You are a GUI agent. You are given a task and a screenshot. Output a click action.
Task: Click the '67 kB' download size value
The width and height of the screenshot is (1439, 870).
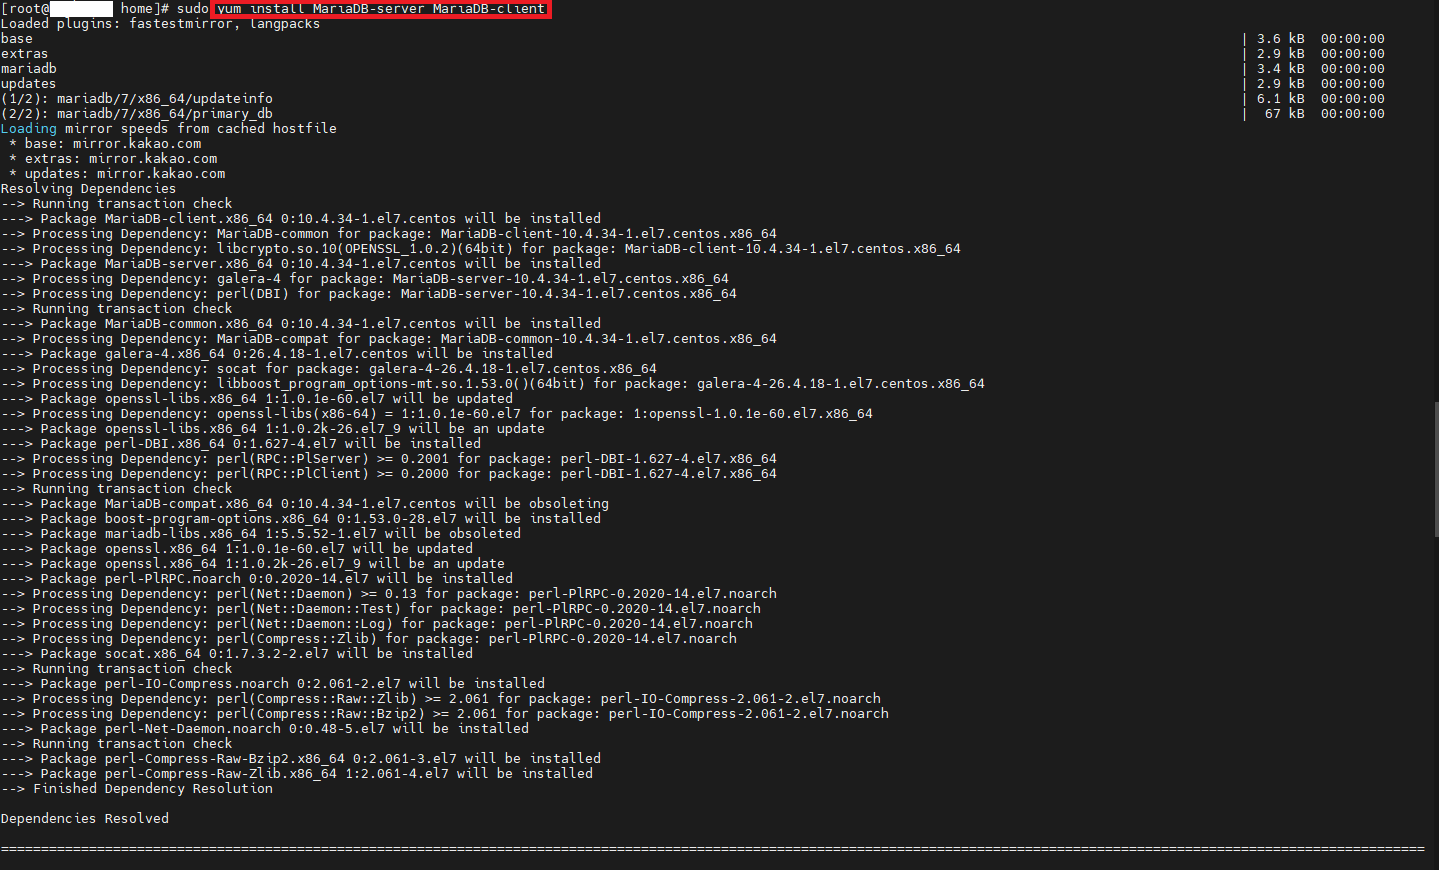1284,114
